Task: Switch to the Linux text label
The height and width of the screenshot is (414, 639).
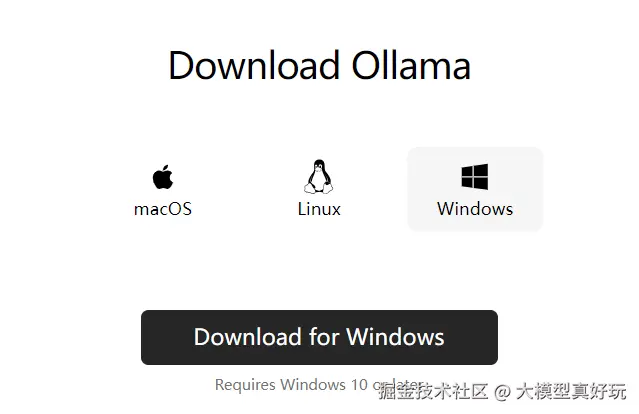Action: click(x=319, y=209)
